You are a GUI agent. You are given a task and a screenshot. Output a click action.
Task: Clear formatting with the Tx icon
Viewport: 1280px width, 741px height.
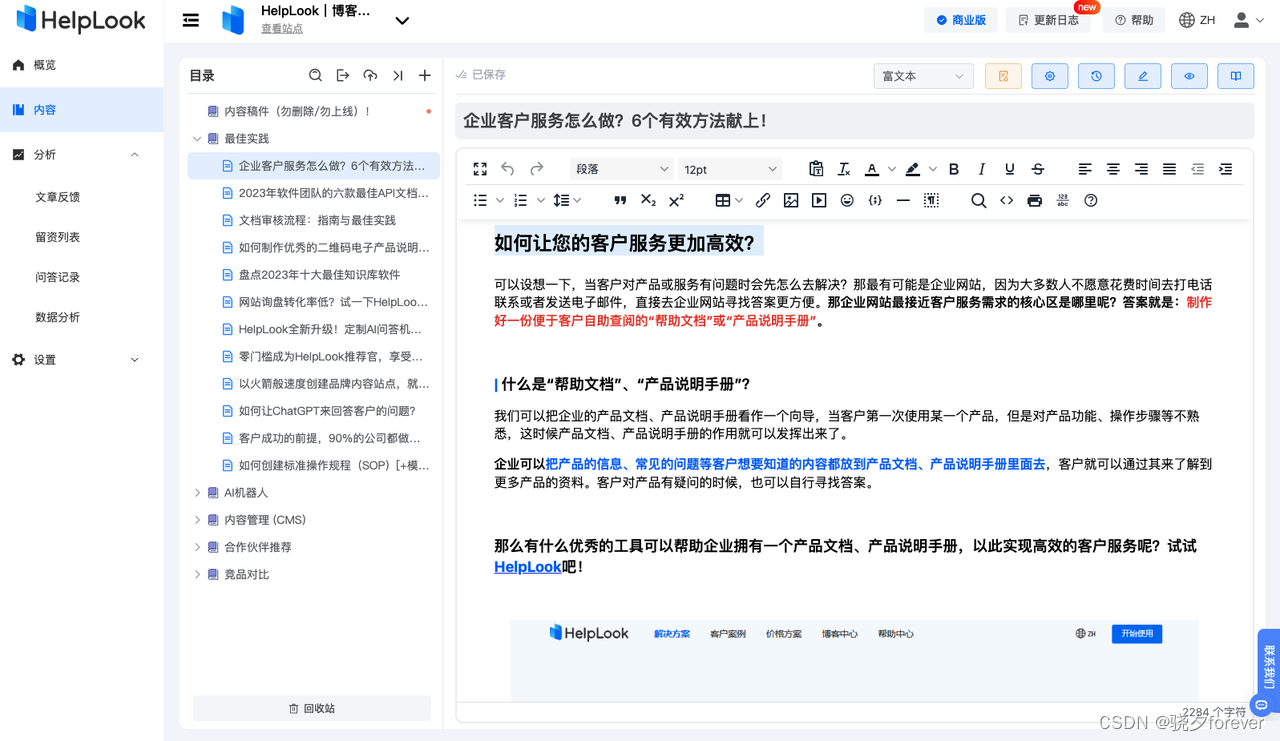point(844,169)
